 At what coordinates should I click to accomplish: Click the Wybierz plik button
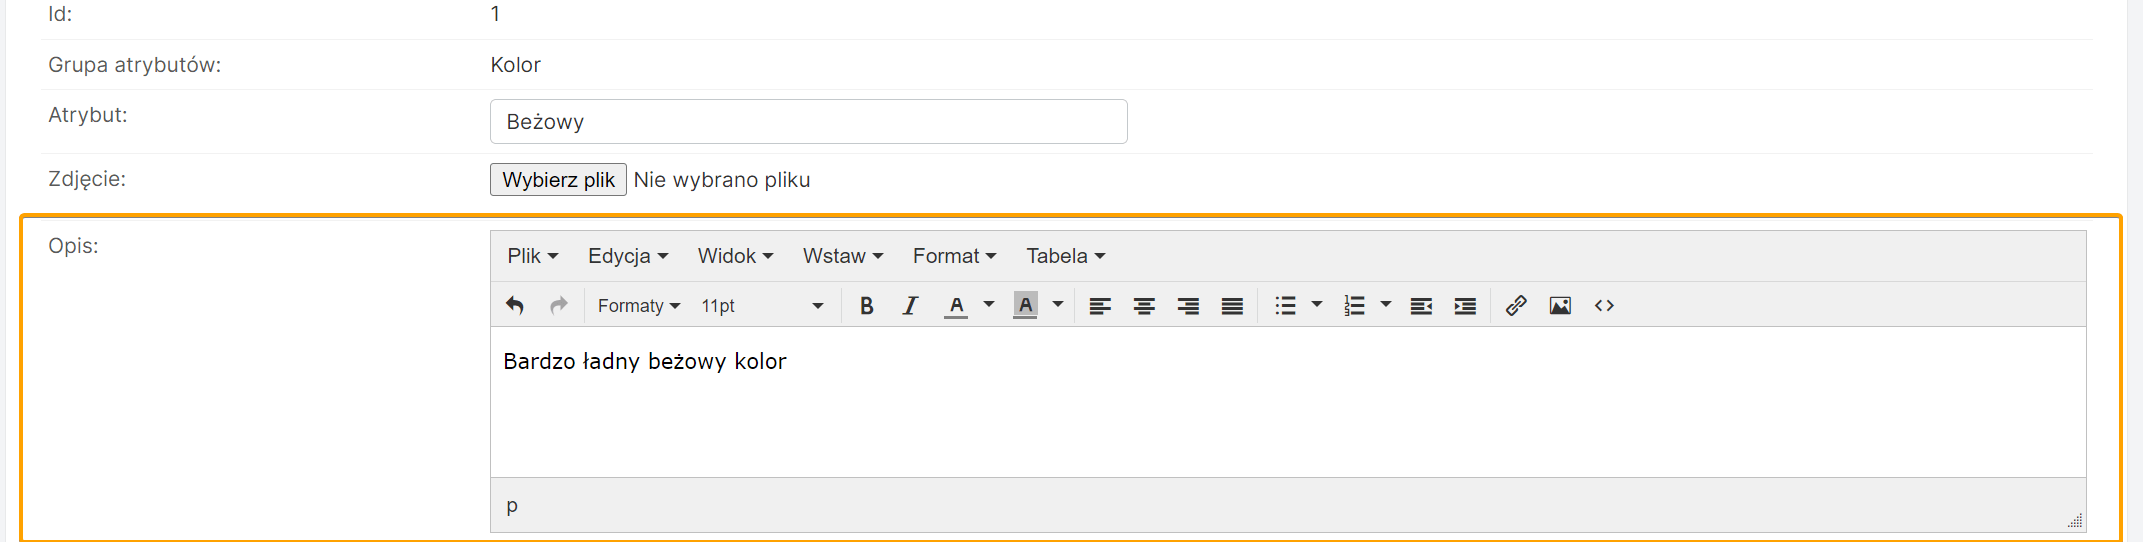558,180
